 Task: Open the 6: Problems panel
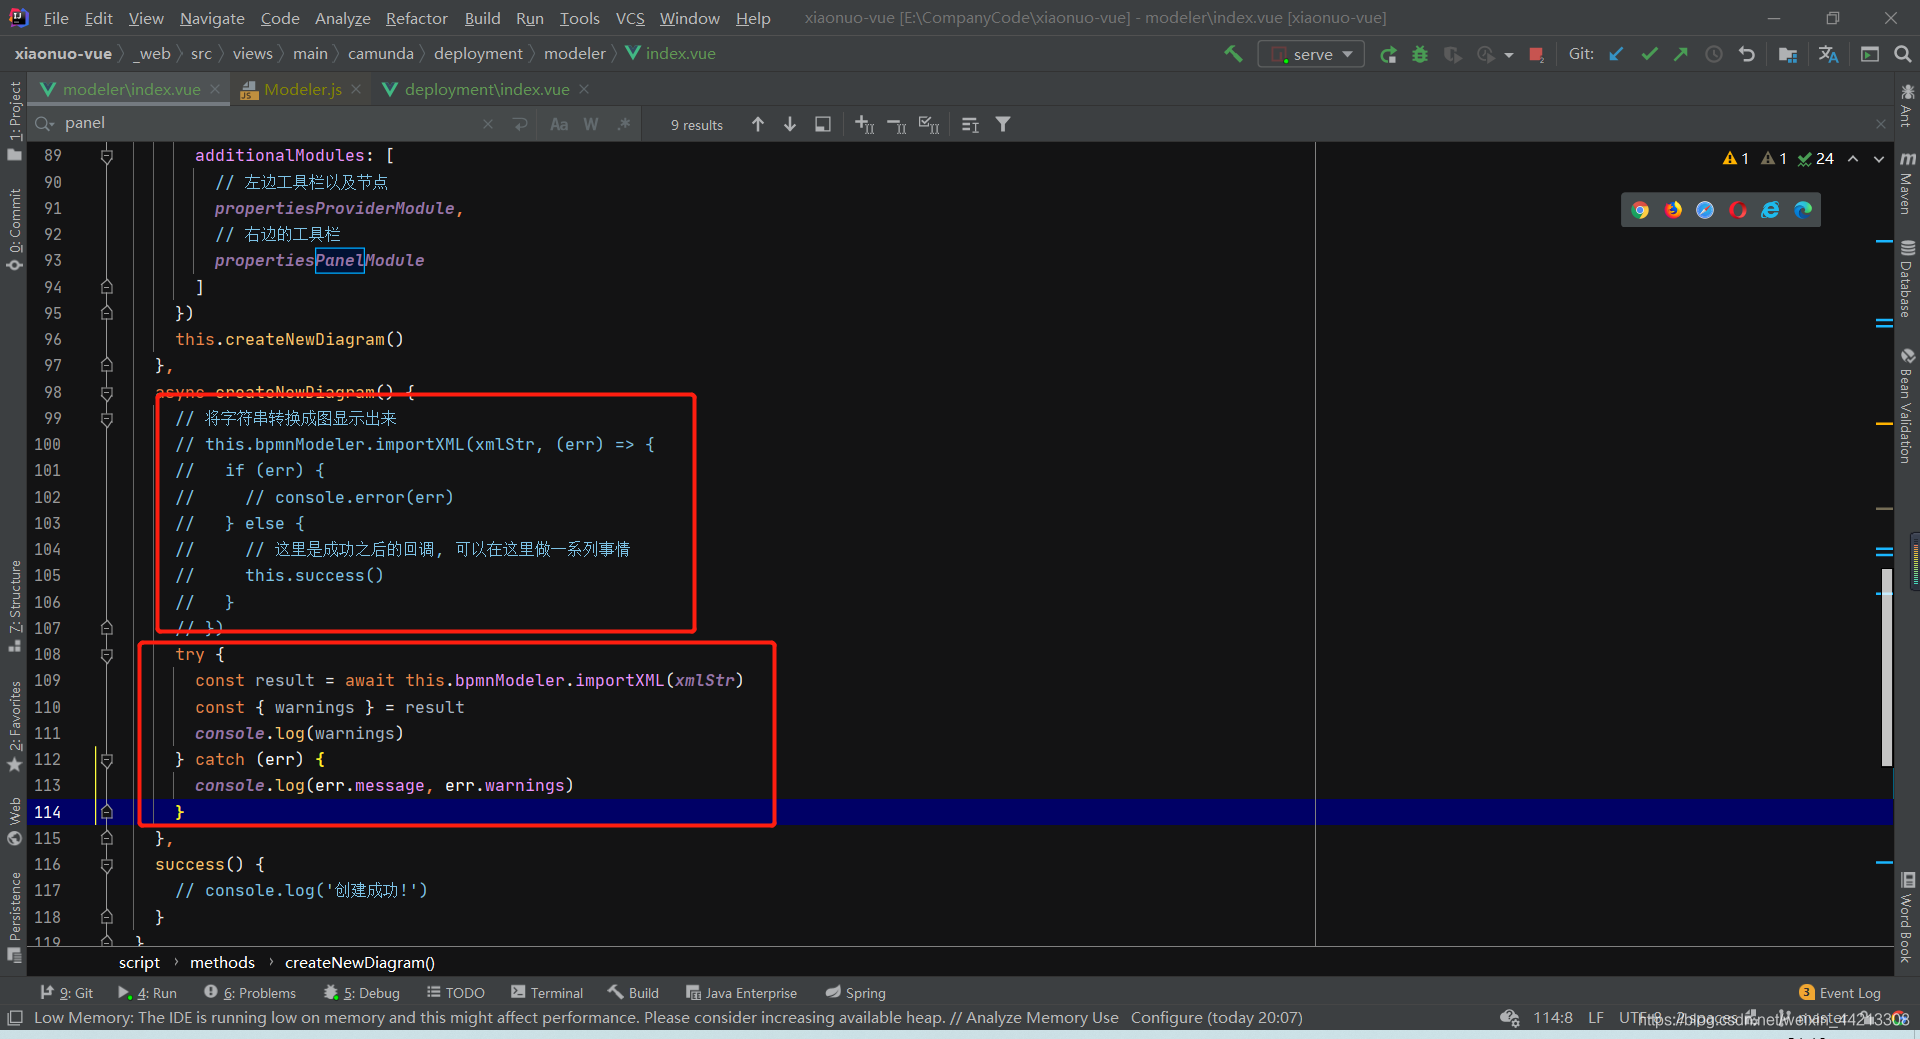click(x=250, y=993)
